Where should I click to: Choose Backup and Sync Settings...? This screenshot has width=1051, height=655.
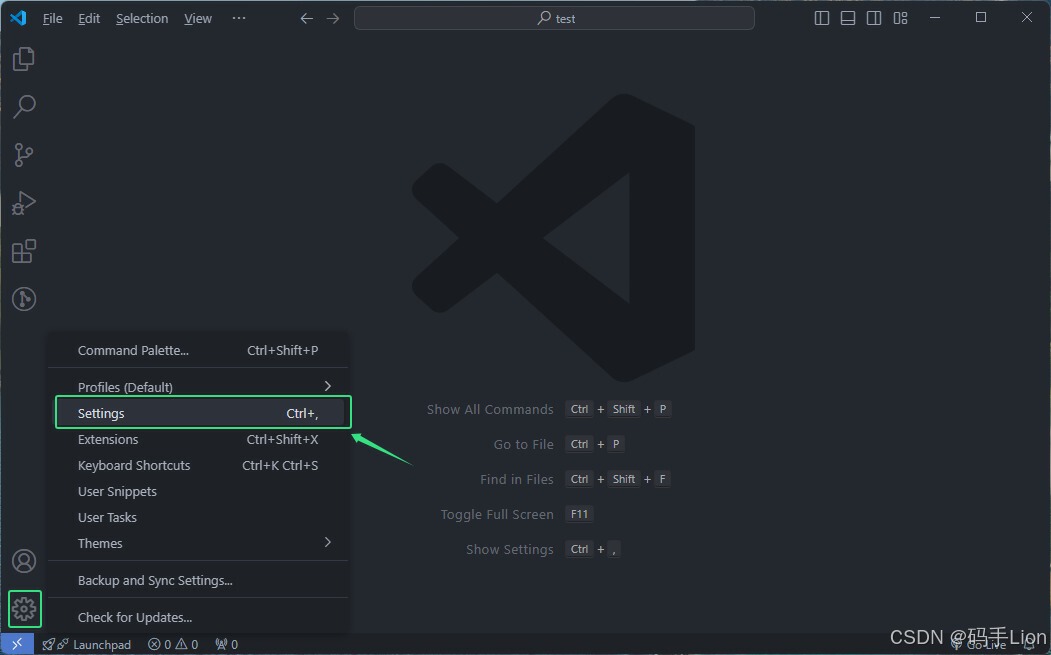pos(198,581)
